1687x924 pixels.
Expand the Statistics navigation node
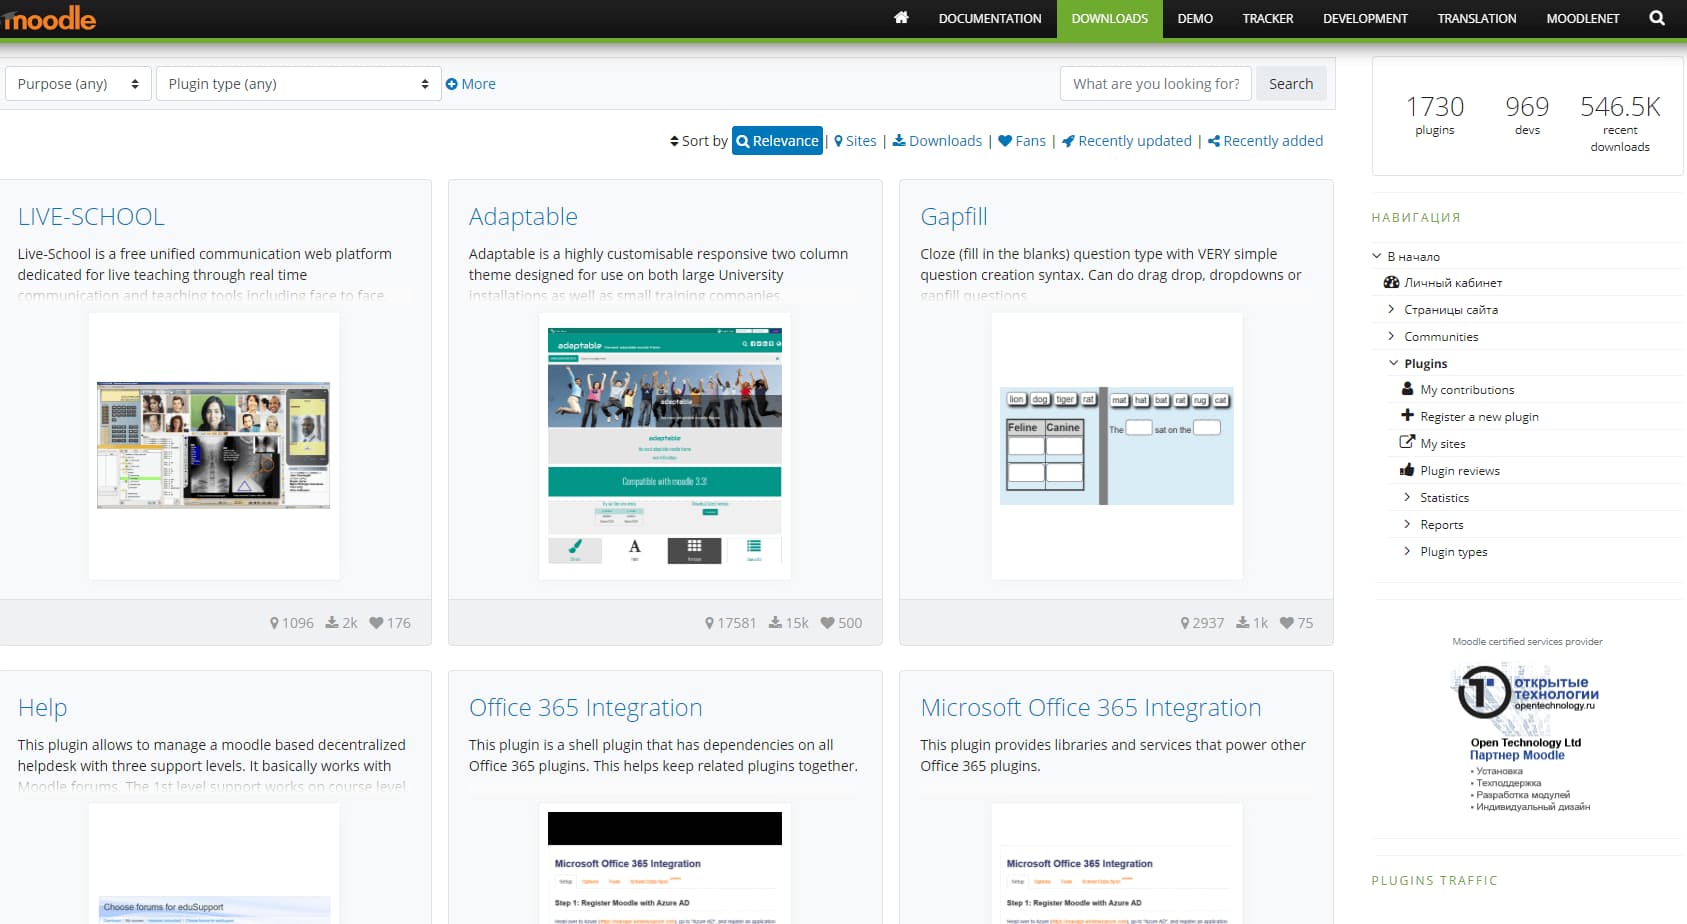(1407, 497)
